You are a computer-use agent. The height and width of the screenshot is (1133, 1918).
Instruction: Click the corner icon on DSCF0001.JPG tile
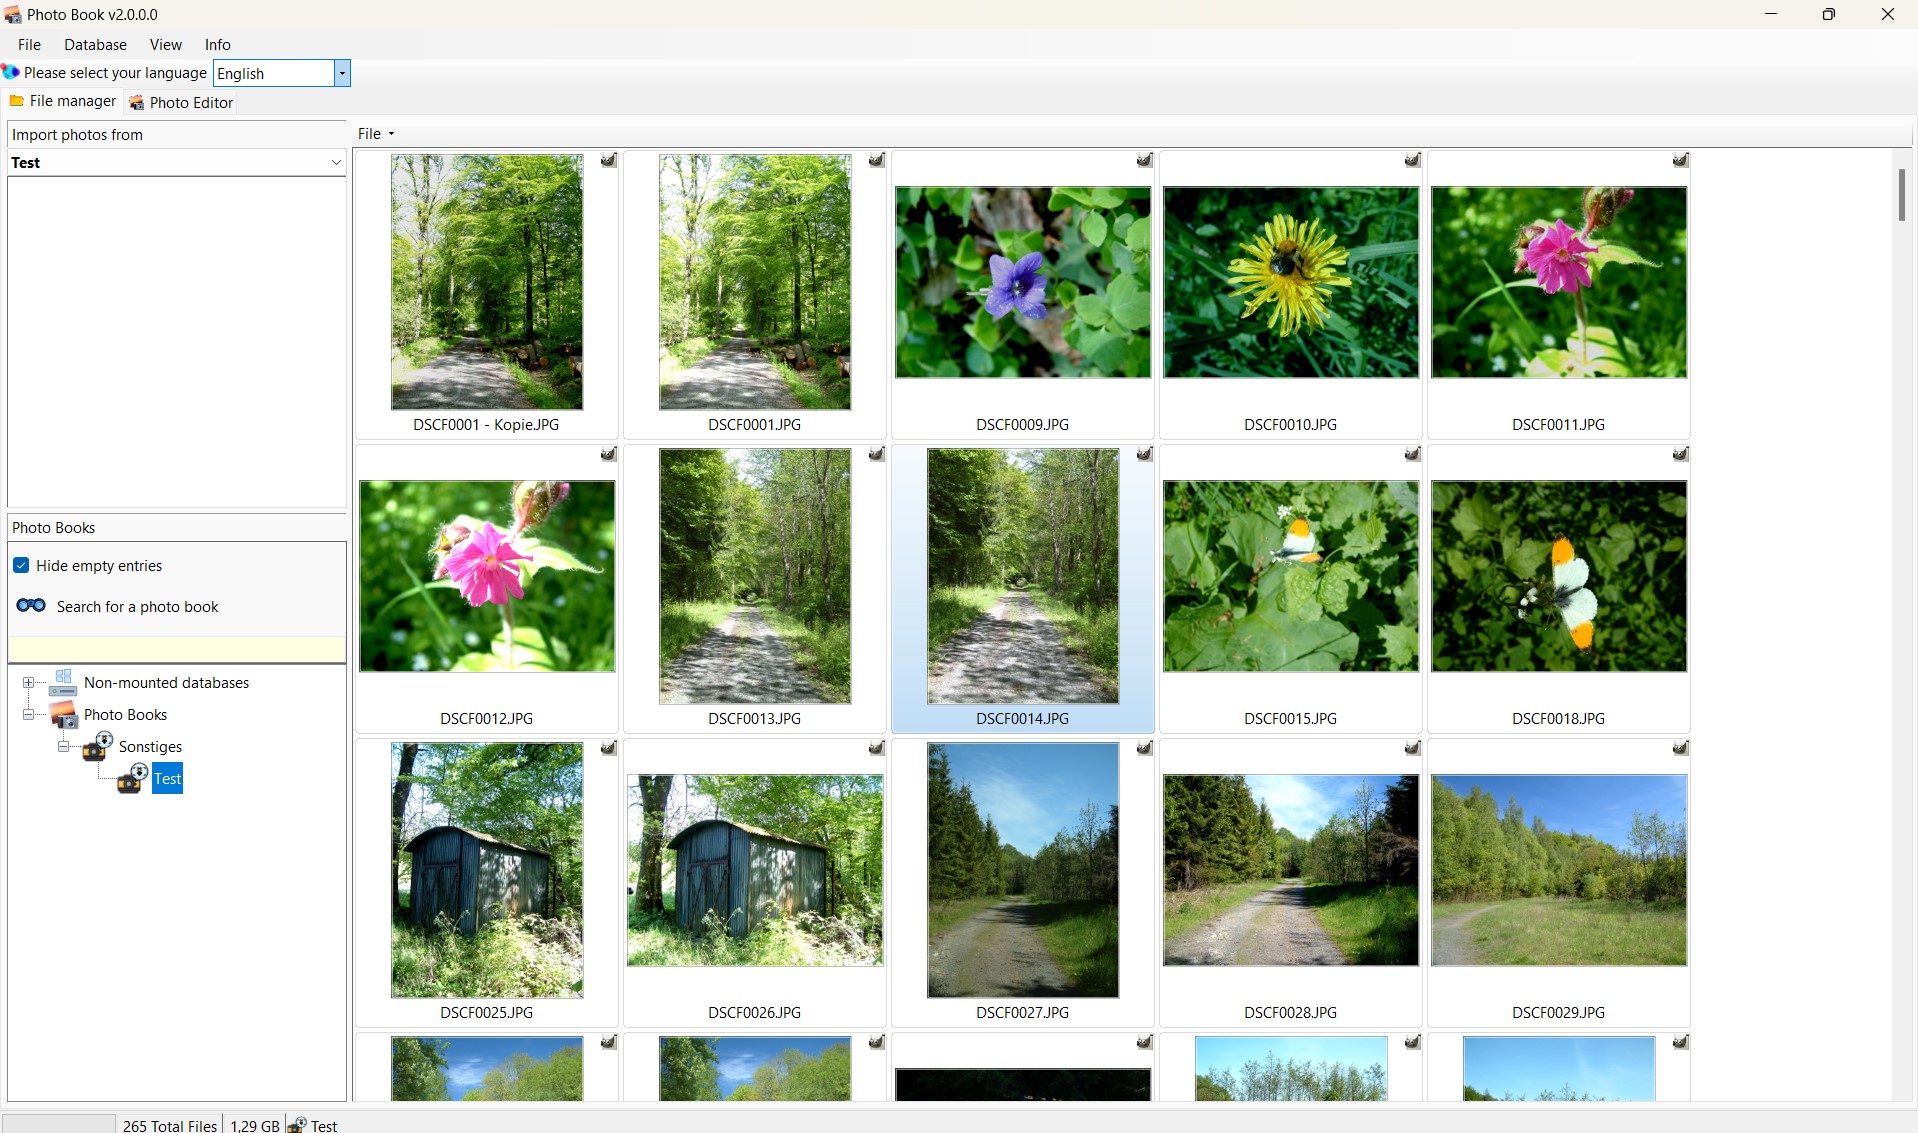tap(876, 160)
